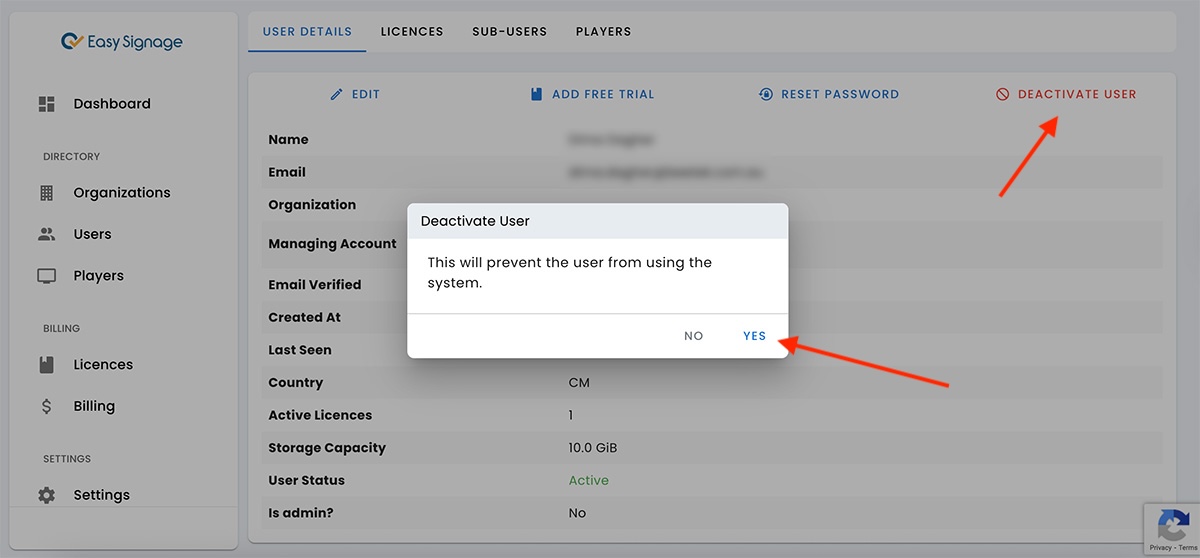Click the reCAPTCHA badge
The width and height of the screenshot is (1200, 558).
(x=1171, y=524)
